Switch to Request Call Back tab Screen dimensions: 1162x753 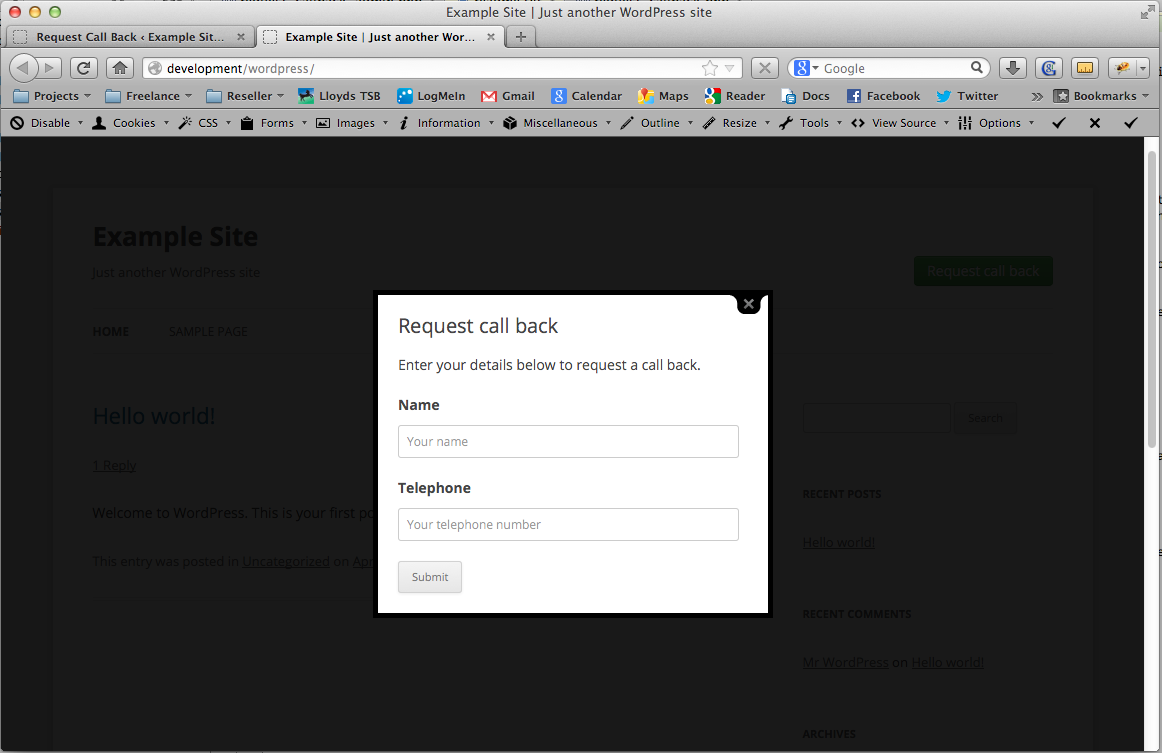130,36
